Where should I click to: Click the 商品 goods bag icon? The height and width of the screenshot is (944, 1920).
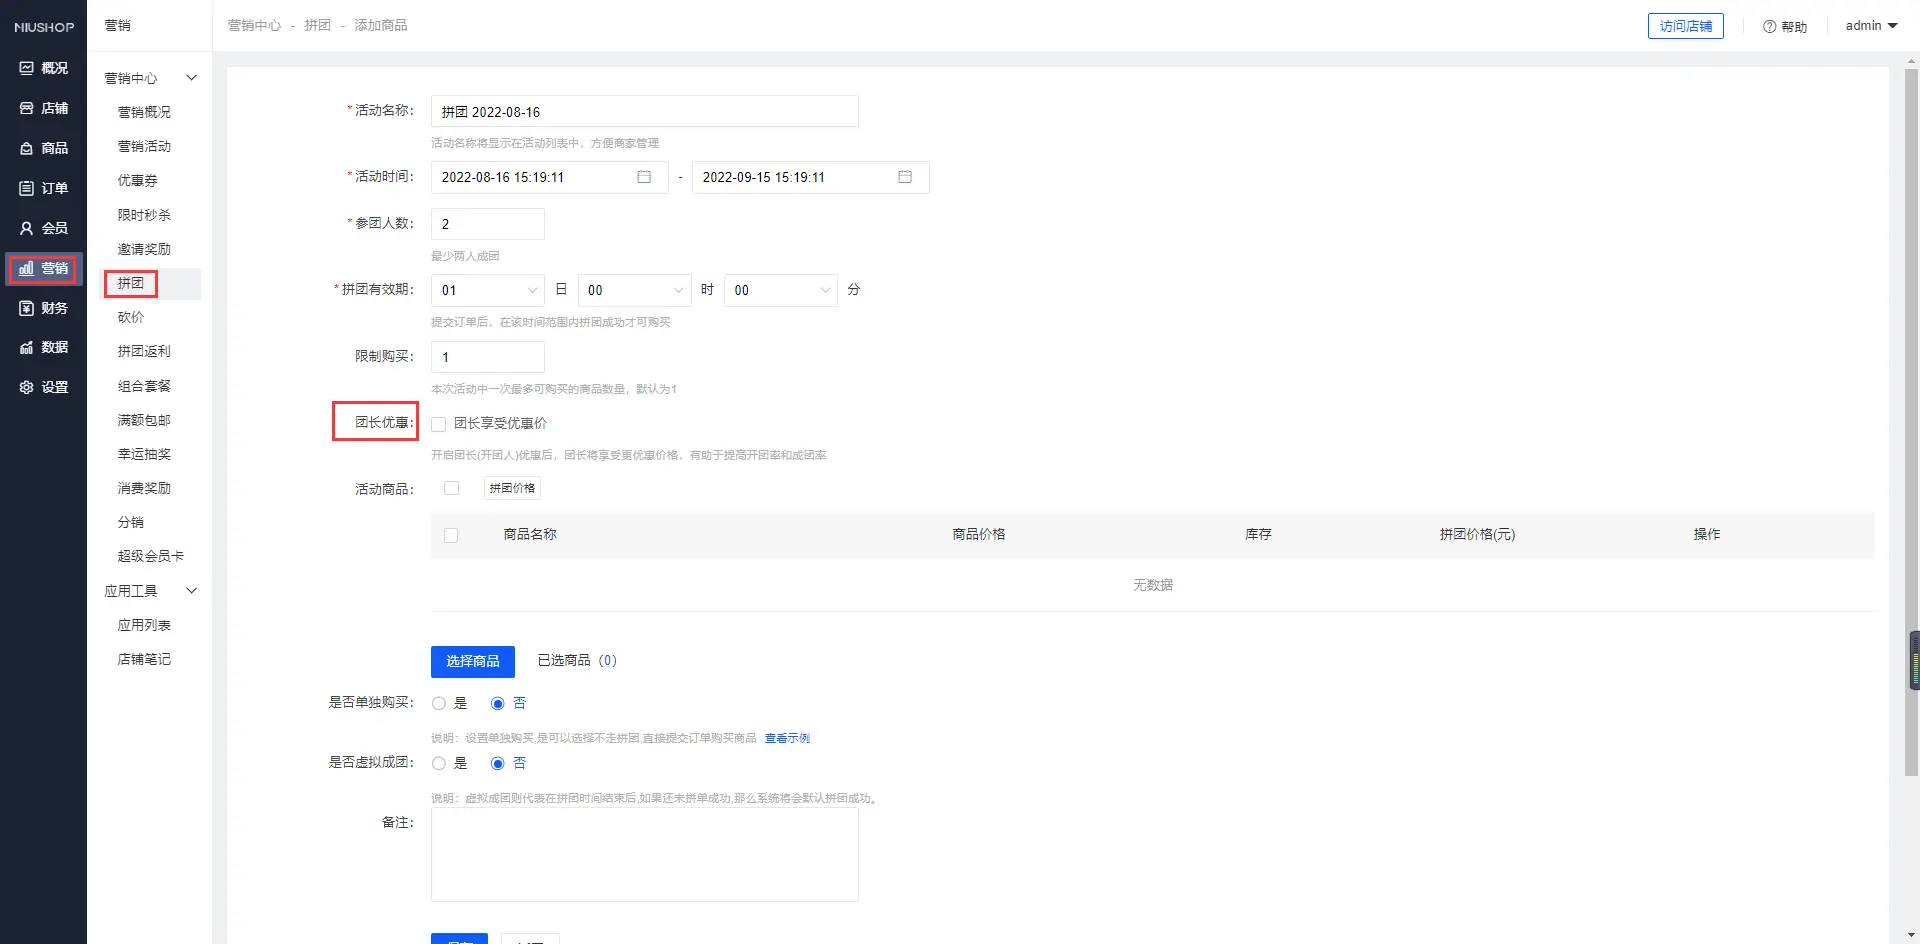pos(27,148)
